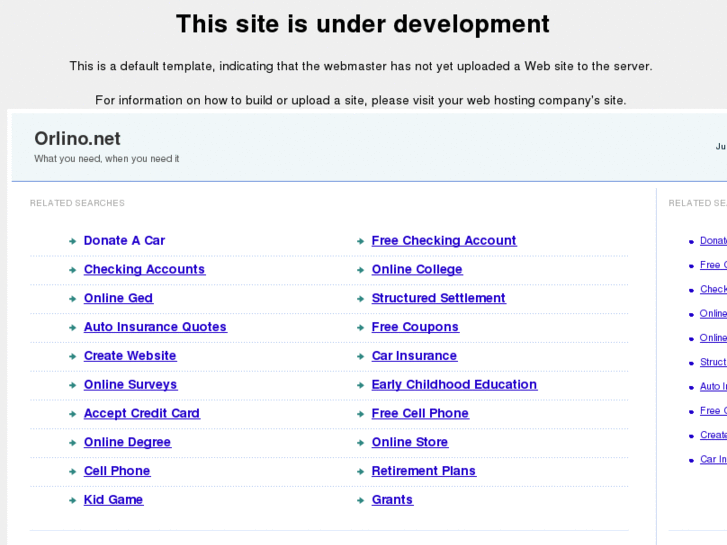
Task: Select the Kid Game link
Action: pyautogui.click(x=114, y=500)
